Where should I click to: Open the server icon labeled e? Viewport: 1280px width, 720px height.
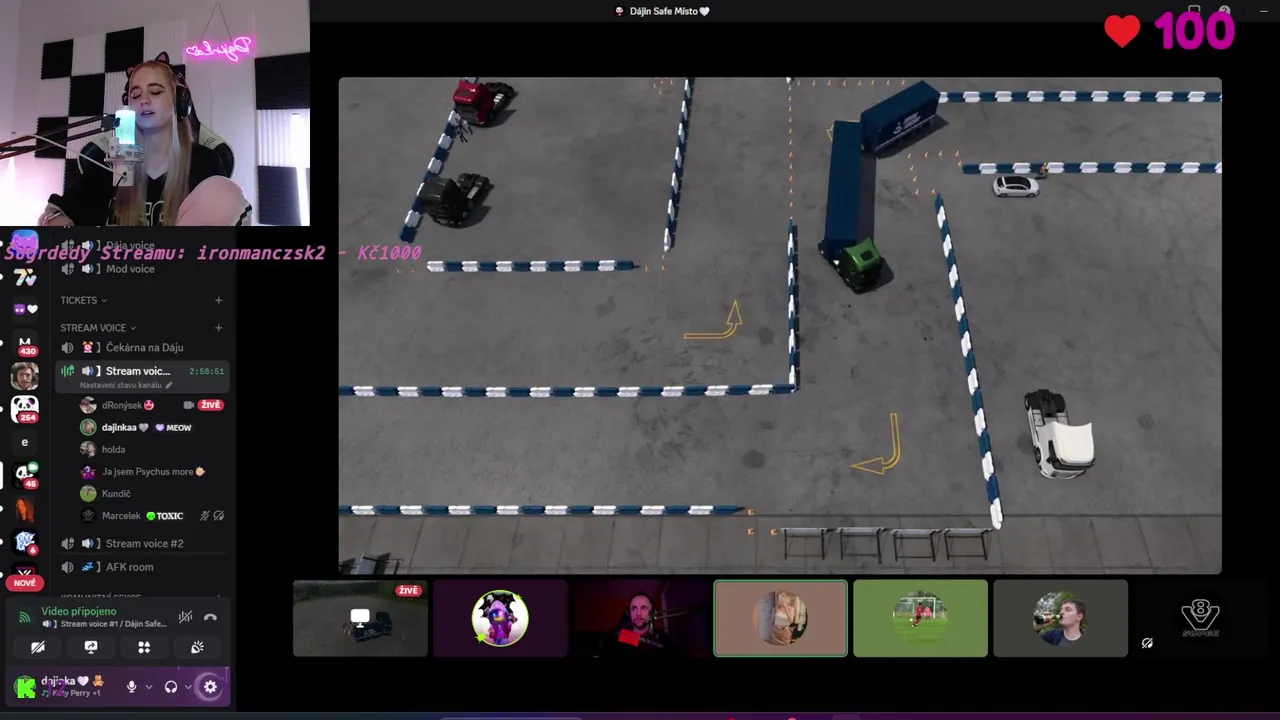pyautogui.click(x=25, y=442)
